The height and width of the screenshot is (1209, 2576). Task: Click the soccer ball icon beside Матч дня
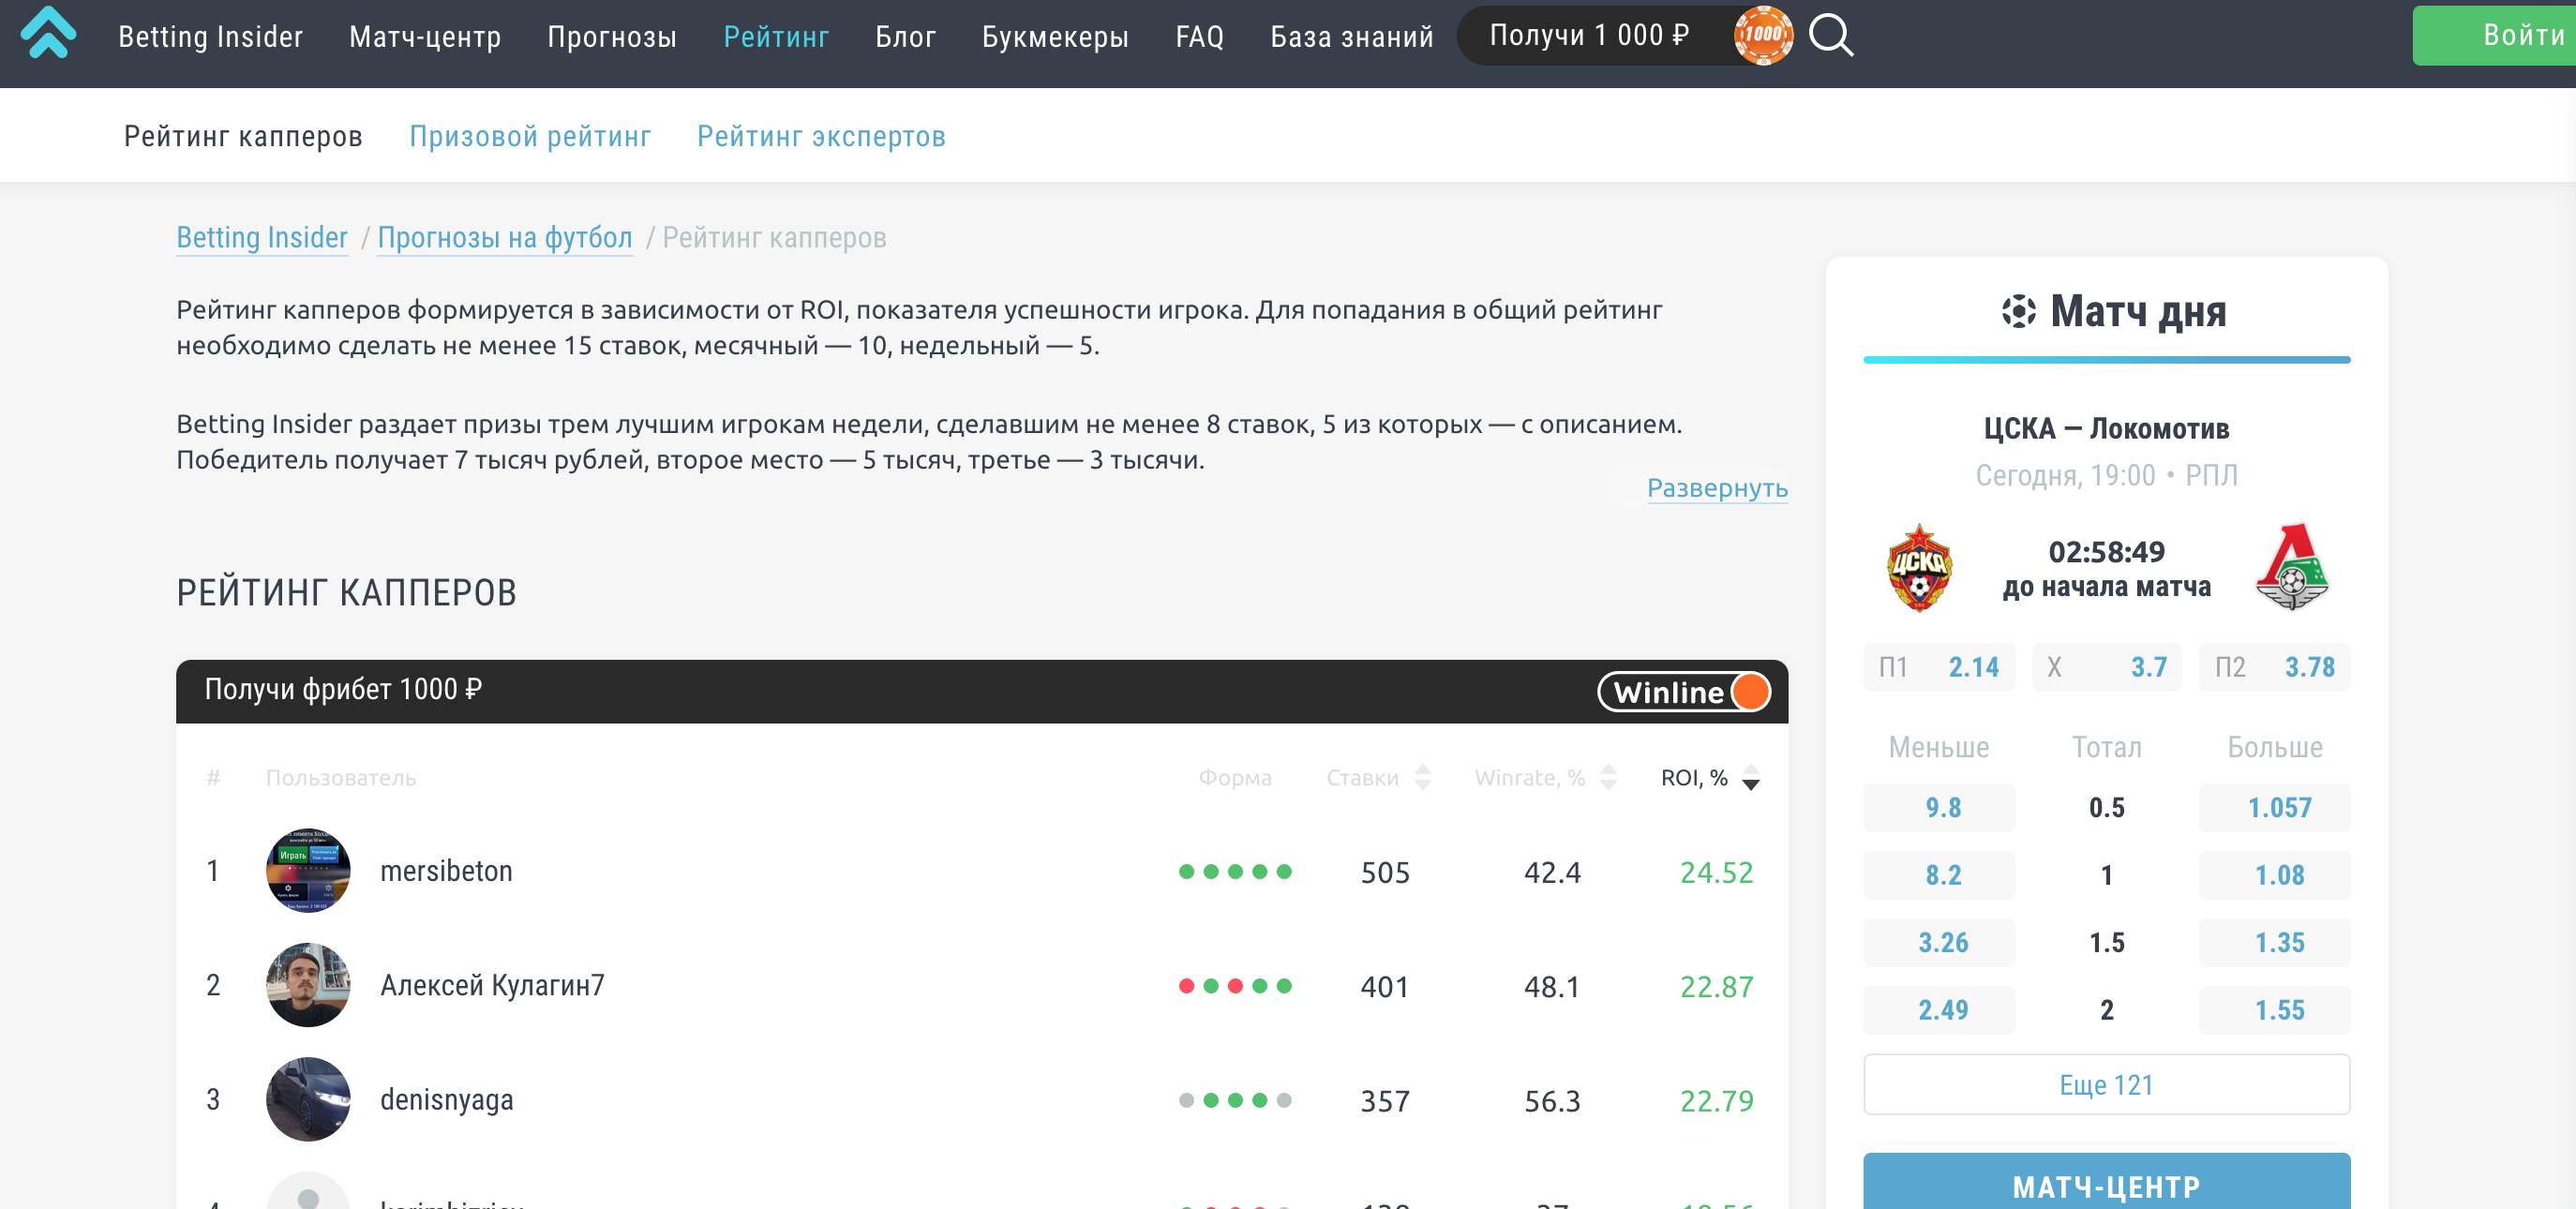pos(2018,311)
